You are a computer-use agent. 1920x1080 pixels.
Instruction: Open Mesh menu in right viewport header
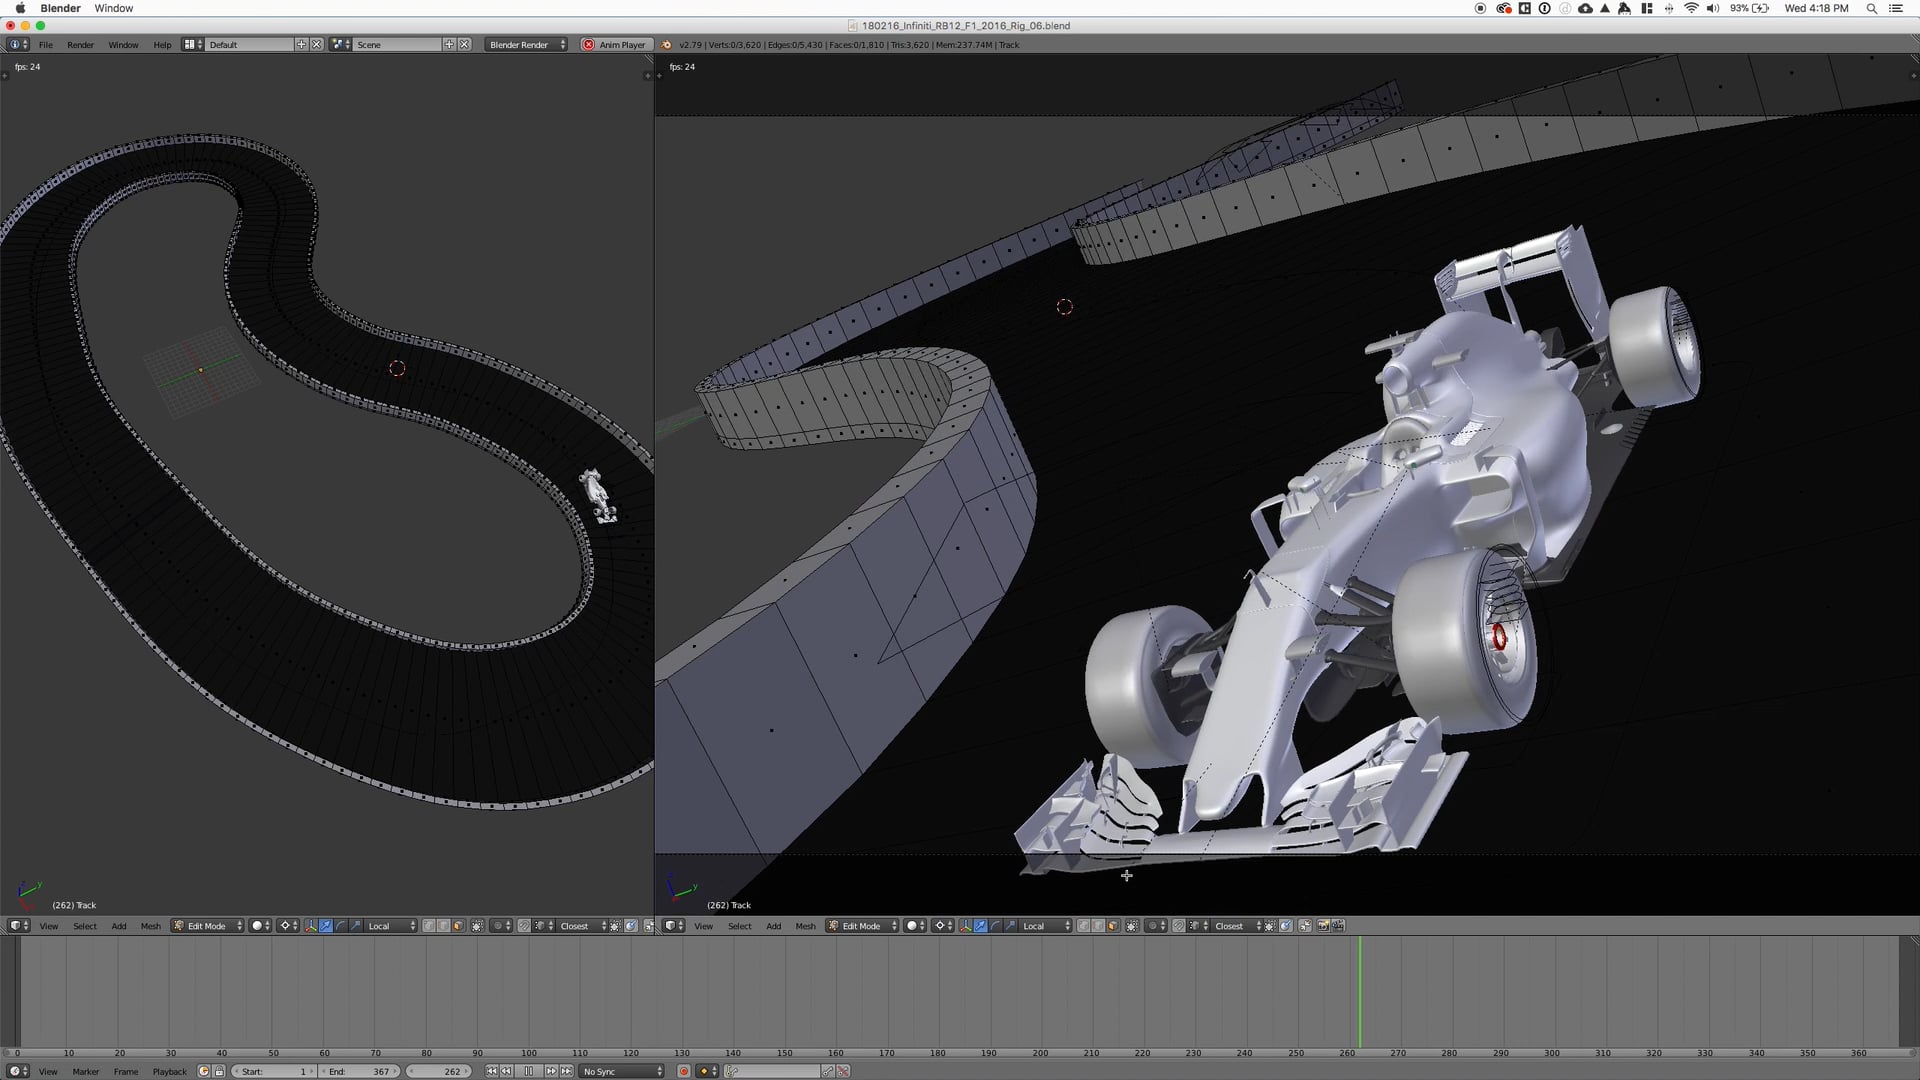tap(805, 926)
